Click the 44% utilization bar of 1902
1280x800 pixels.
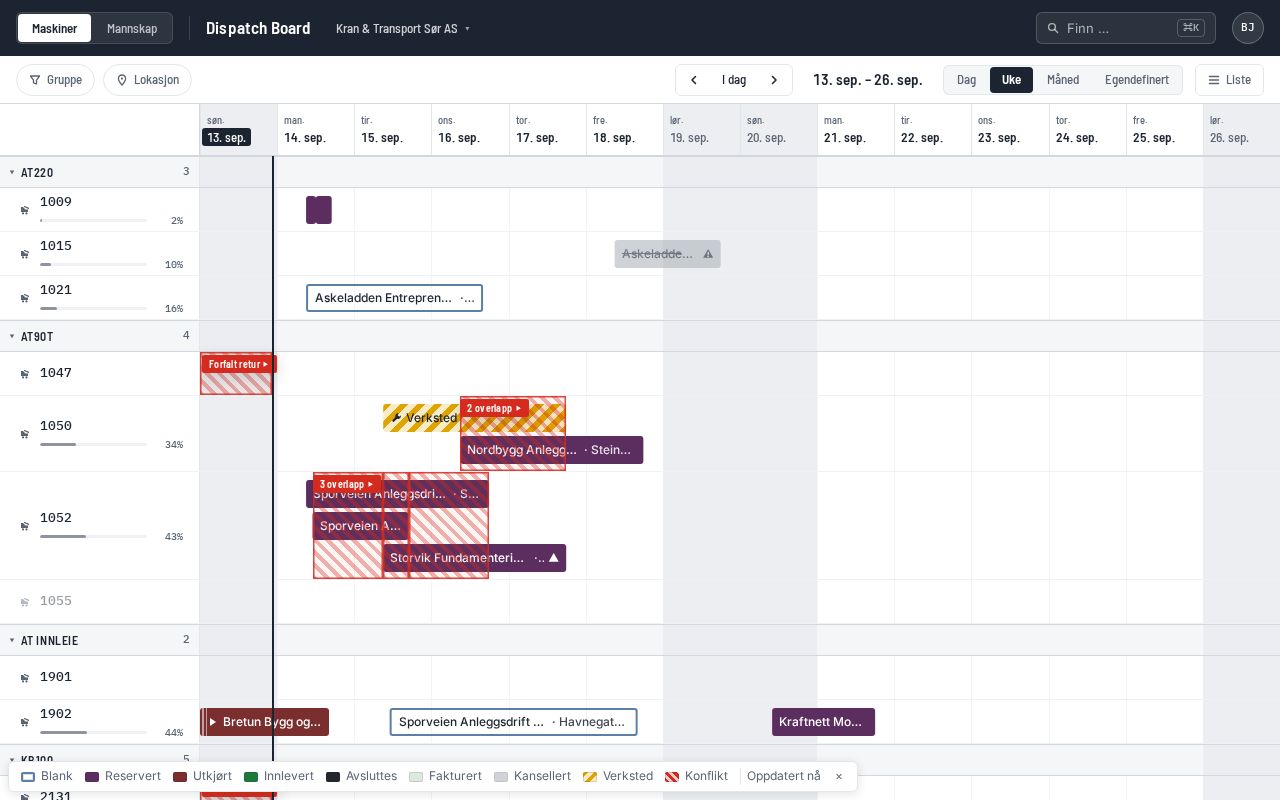93,732
